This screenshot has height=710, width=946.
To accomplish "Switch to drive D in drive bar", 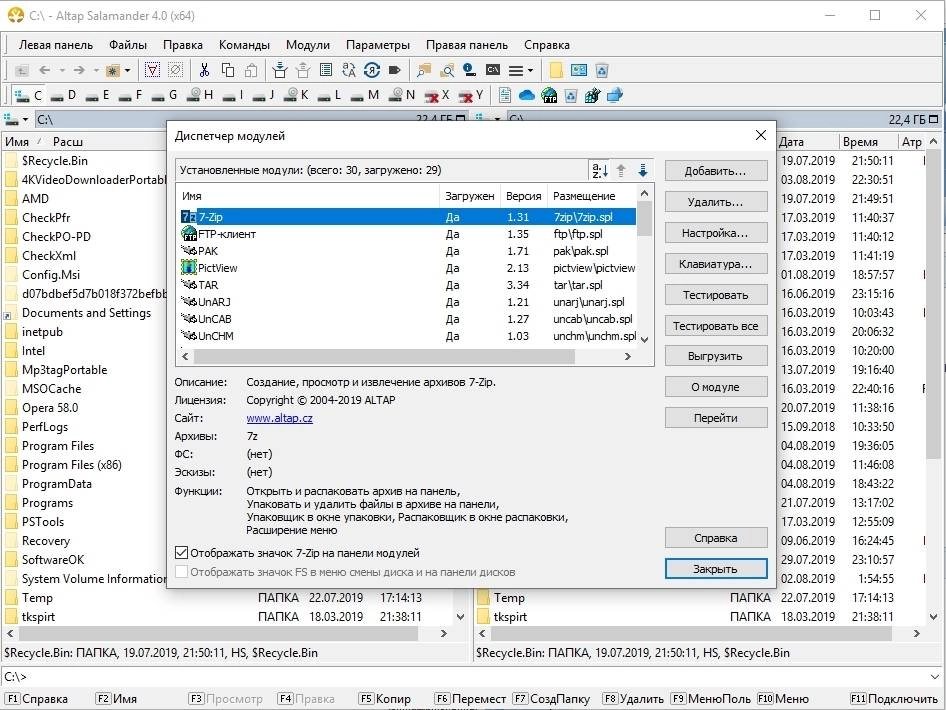I will click(64, 95).
